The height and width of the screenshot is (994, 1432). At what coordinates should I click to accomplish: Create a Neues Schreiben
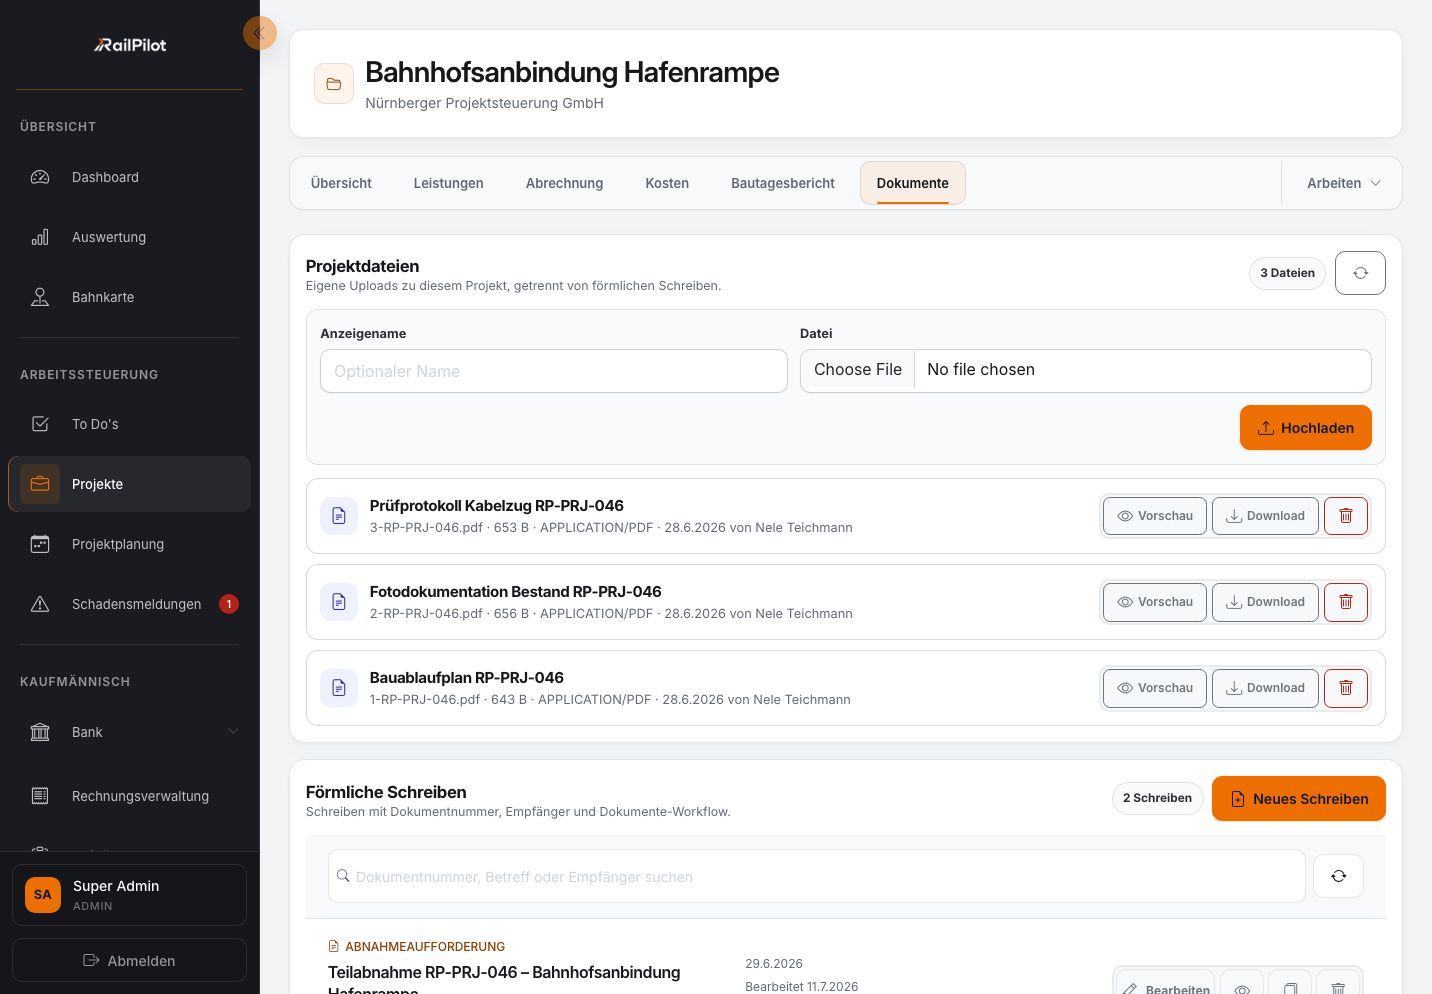pos(1298,799)
